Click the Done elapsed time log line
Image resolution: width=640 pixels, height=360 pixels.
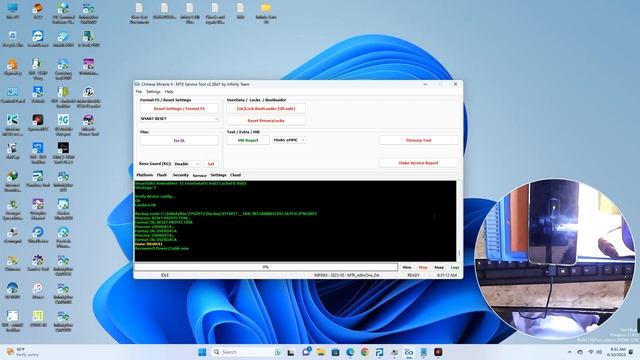tap(149, 244)
